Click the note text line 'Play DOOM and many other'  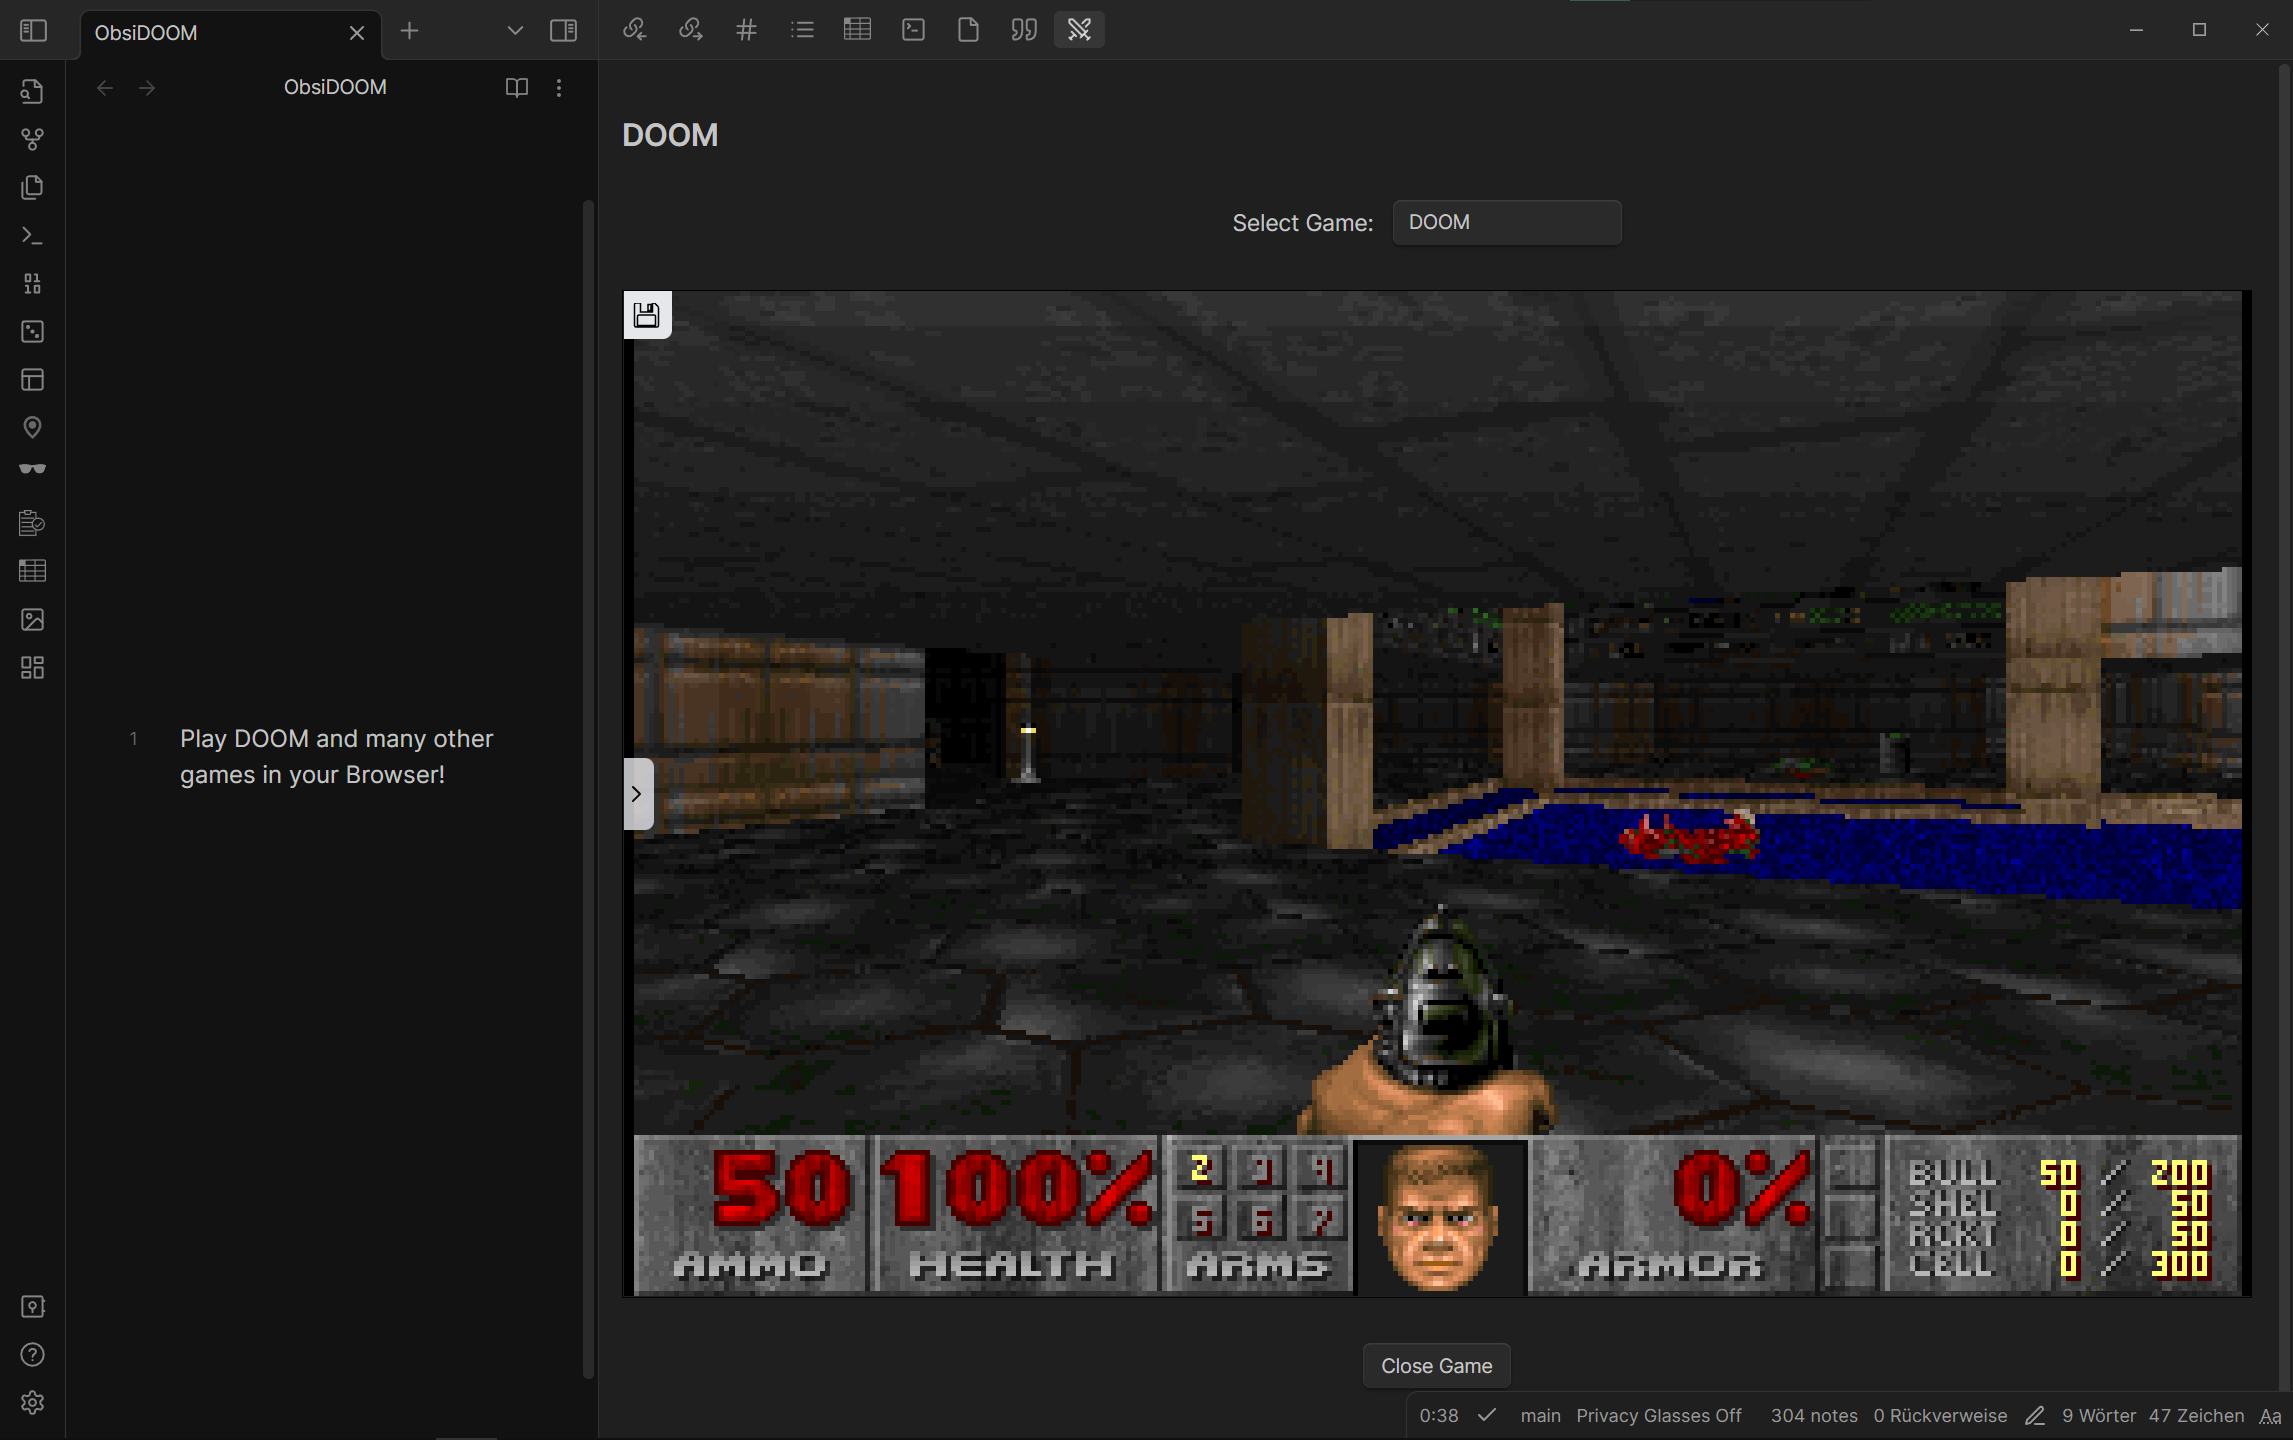pos(336,739)
